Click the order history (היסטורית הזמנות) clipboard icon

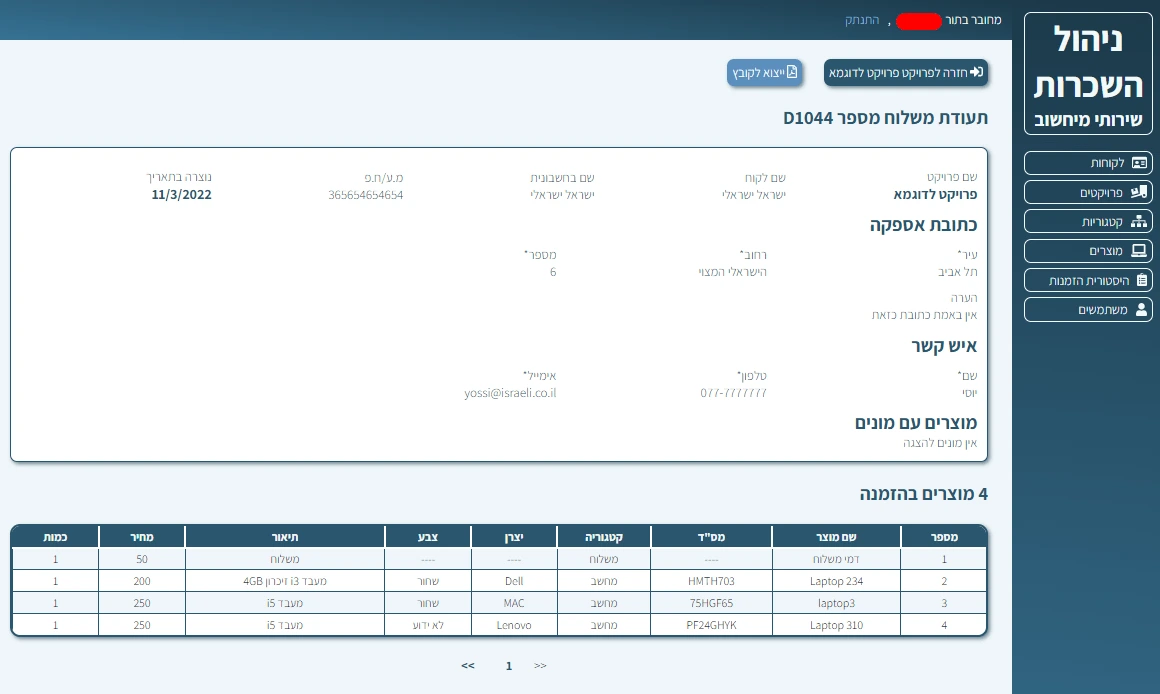pyautogui.click(x=1139, y=281)
